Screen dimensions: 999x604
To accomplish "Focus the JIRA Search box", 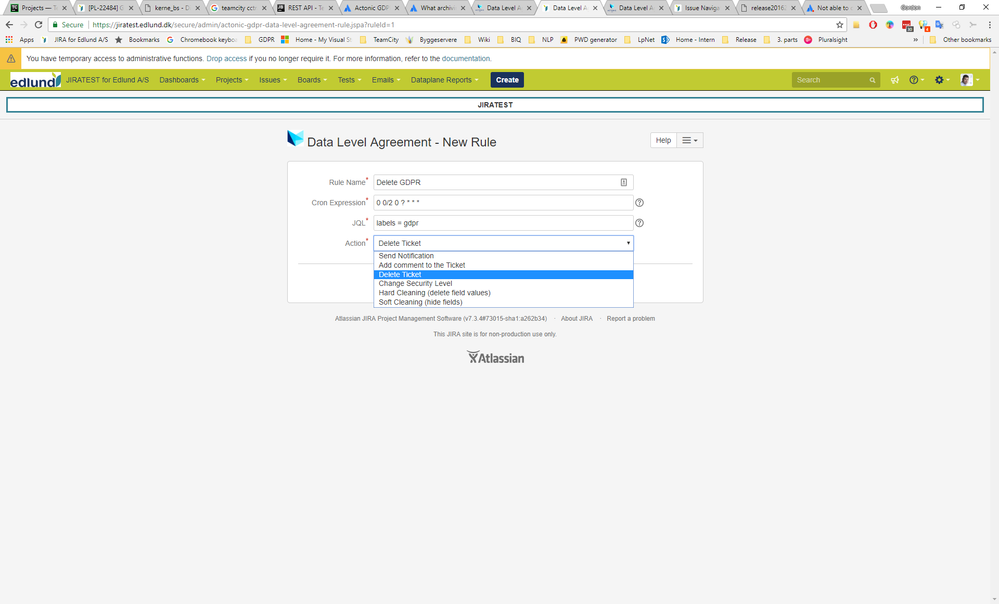I will click(835, 80).
